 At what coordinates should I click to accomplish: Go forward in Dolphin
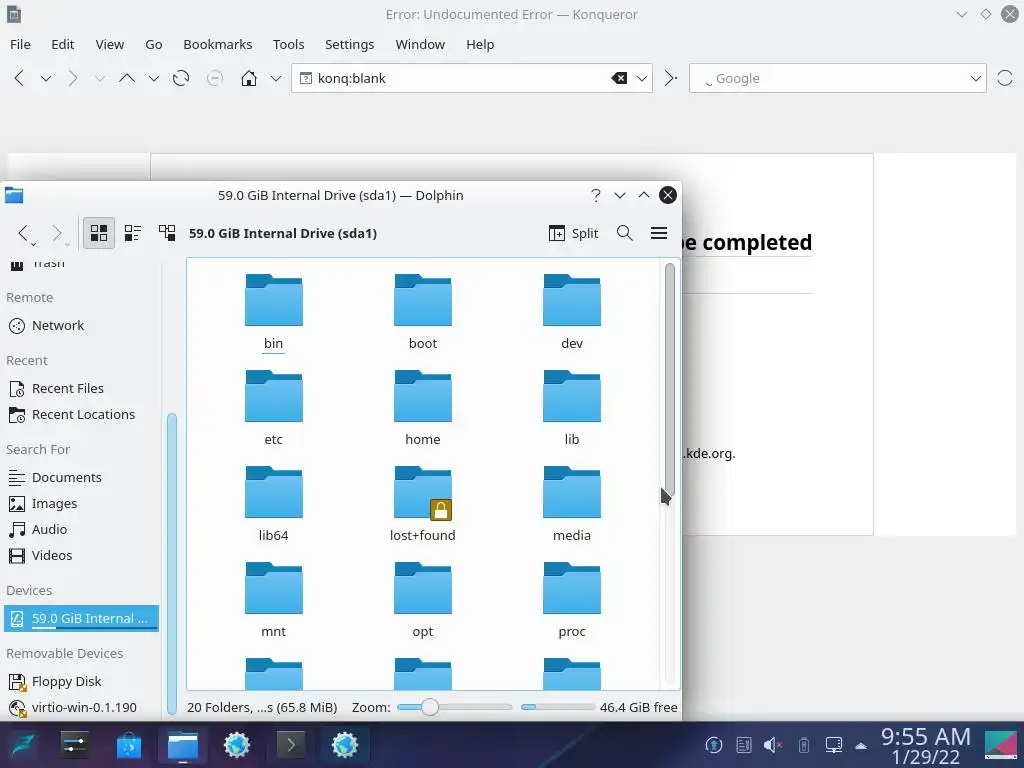(x=57, y=233)
